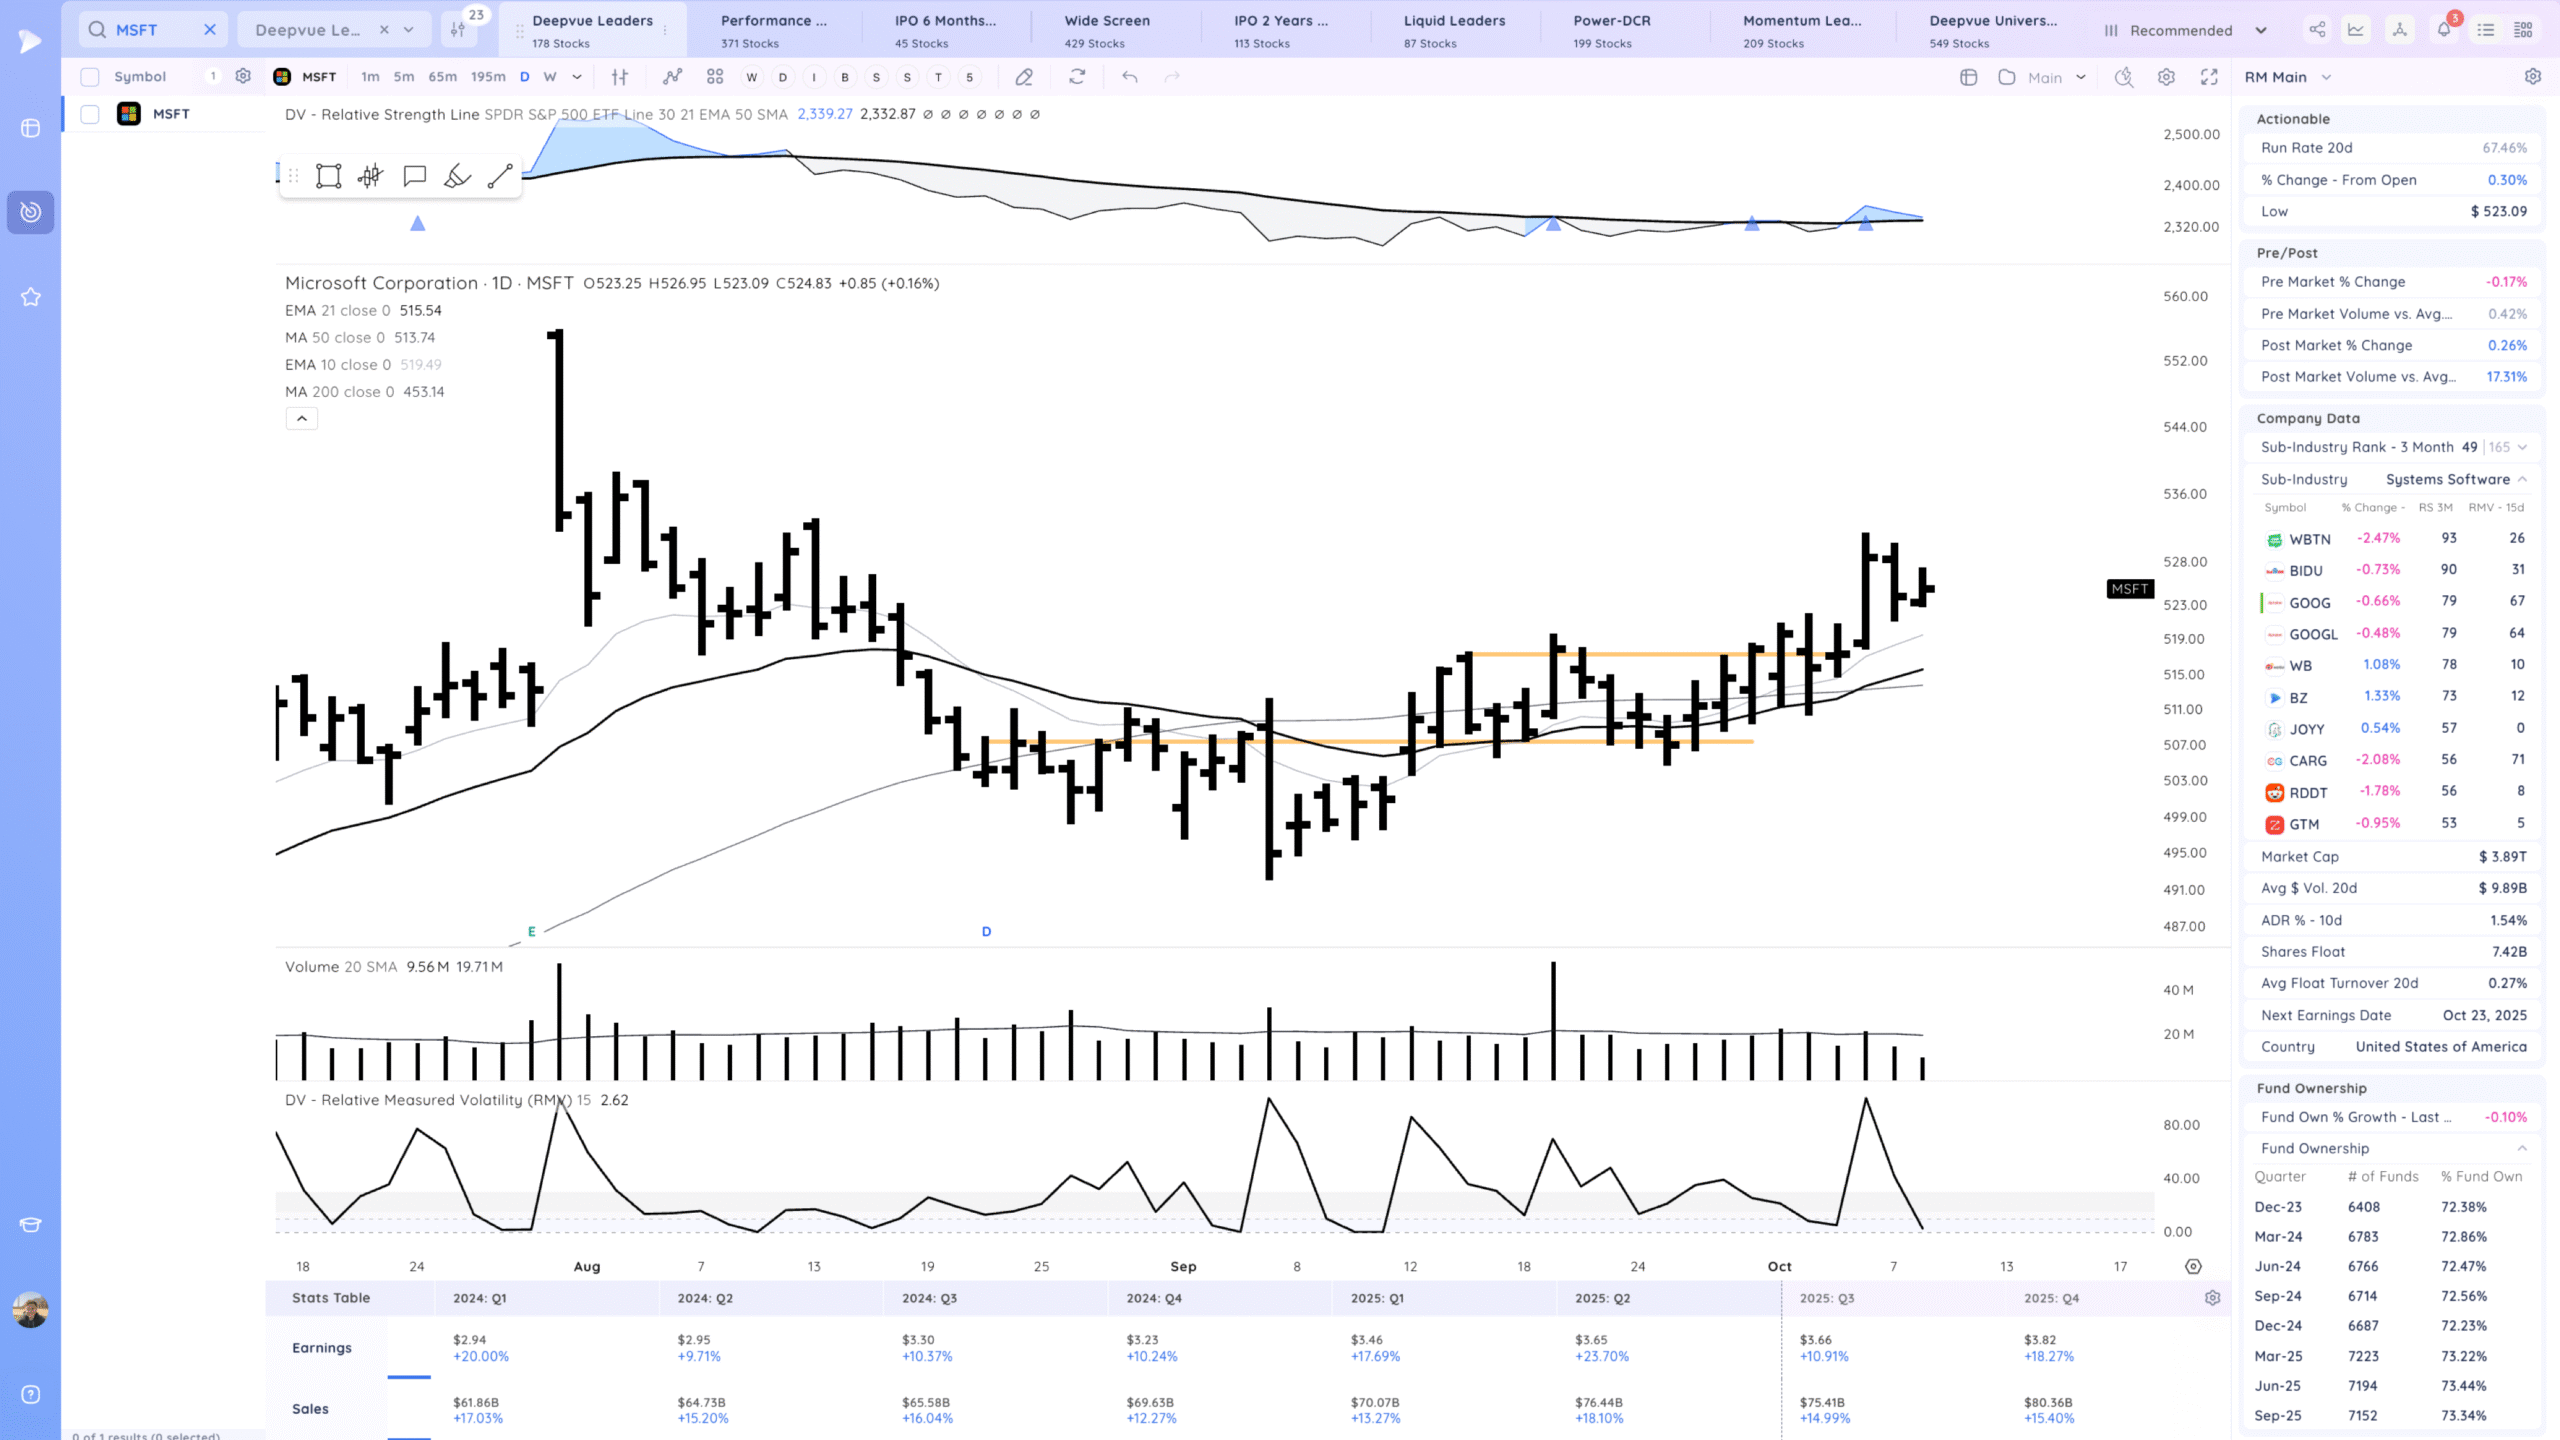Select the rectangle drawing tool
This screenshot has width=2560, height=1440.
pyautogui.click(x=328, y=177)
